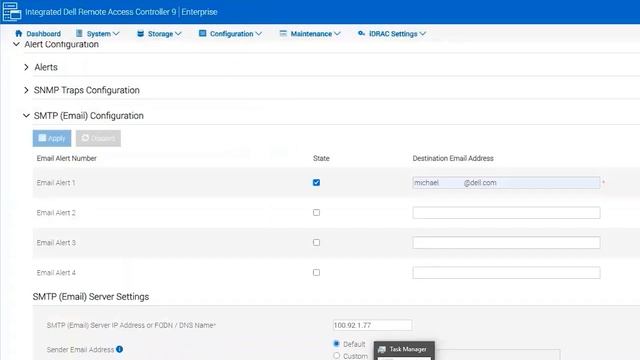Image resolution: width=640 pixels, height=360 pixels.
Task: Open the Configuration menu label
Action: pyautogui.click(x=231, y=34)
